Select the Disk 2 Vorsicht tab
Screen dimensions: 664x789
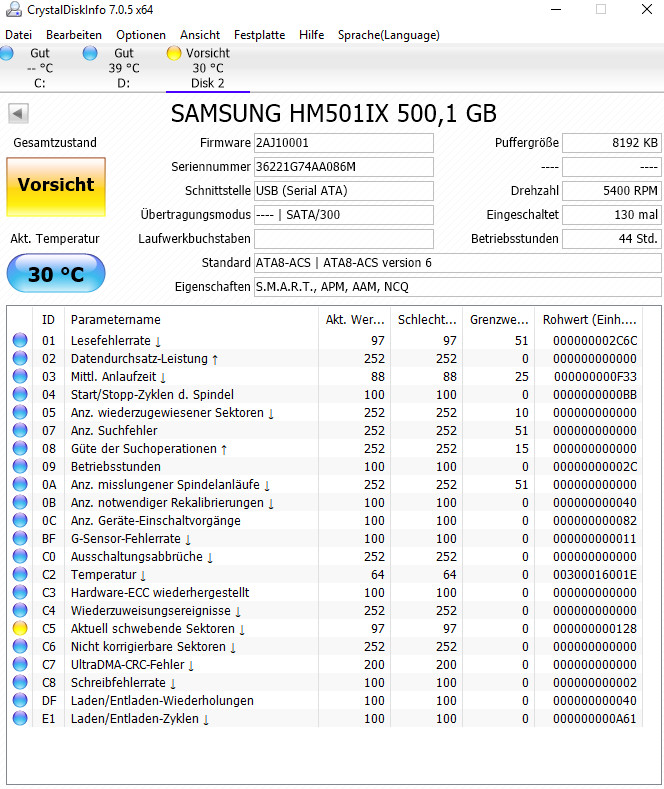pyautogui.click(x=208, y=68)
